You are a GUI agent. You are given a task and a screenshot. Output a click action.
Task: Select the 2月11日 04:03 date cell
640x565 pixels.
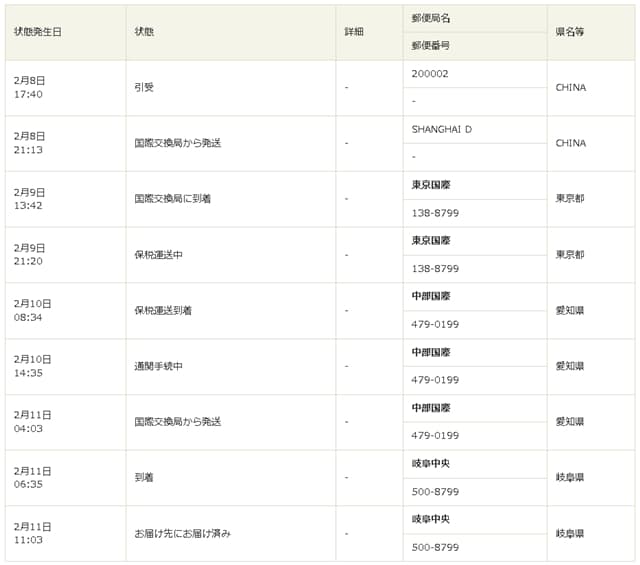[66, 422]
